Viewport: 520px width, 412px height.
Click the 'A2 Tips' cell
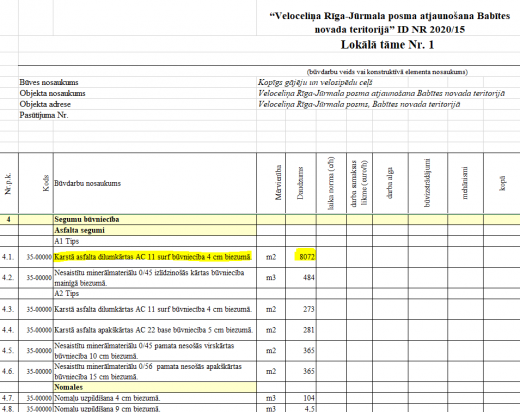pos(155,294)
